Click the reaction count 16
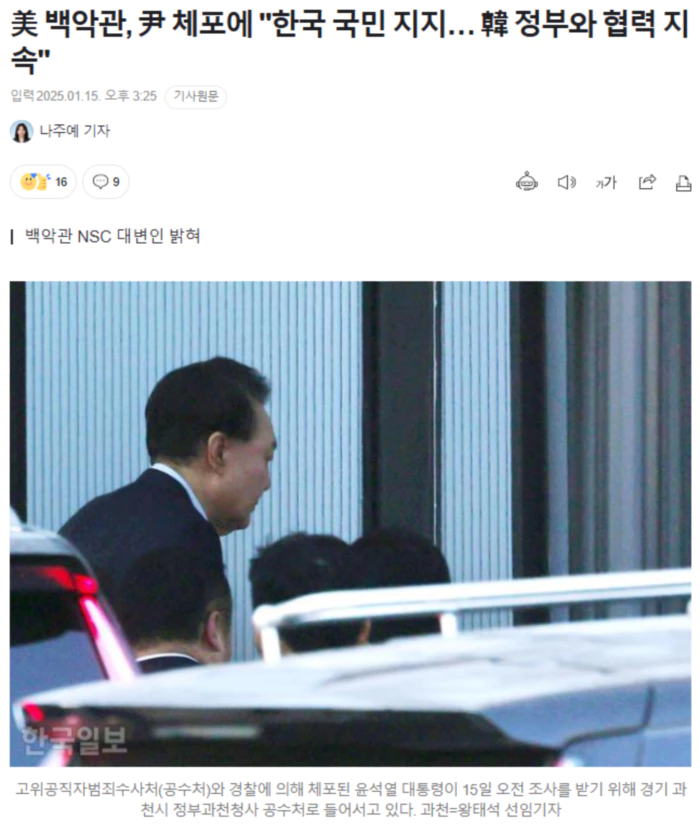The width and height of the screenshot is (700, 834). [61, 182]
